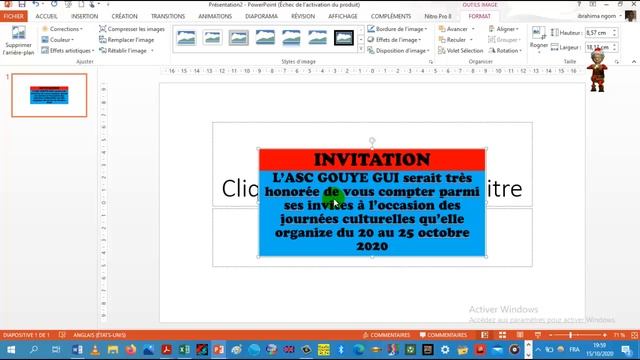
Task: Open the Corrections dropdown
Action: pyautogui.click(x=62, y=29)
